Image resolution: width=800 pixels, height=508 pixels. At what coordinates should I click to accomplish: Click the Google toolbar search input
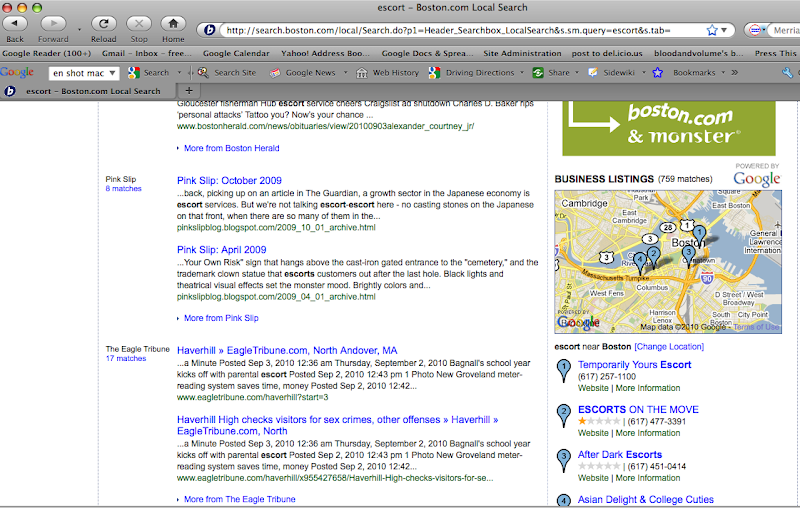pos(78,73)
